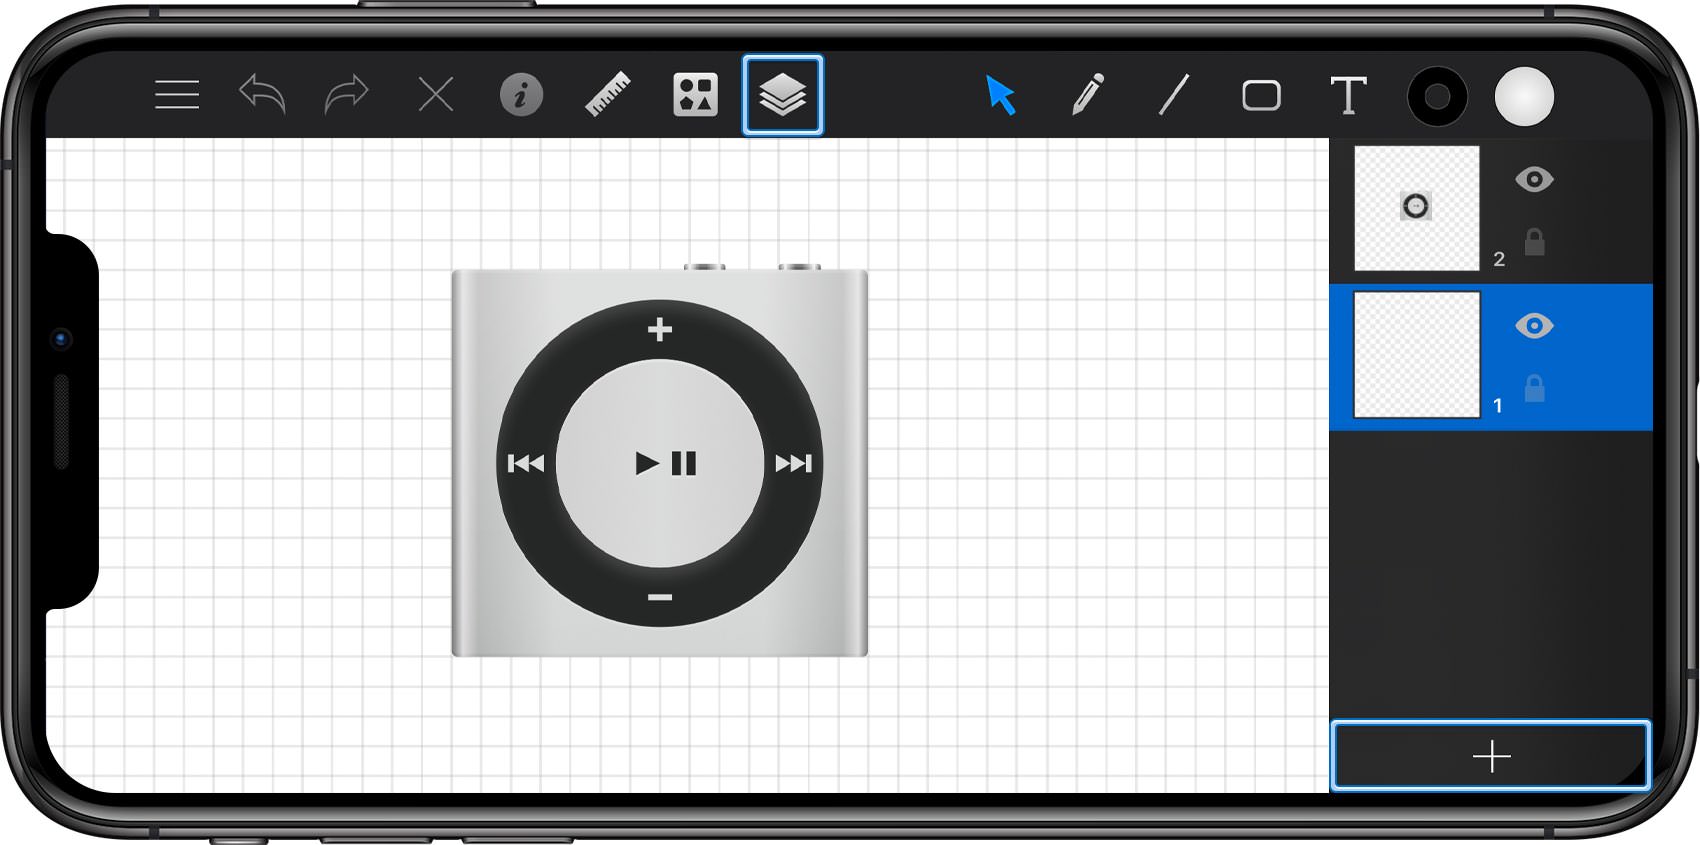Lock layer 1
The width and height of the screenshot is (1700, 845).
1534,388
